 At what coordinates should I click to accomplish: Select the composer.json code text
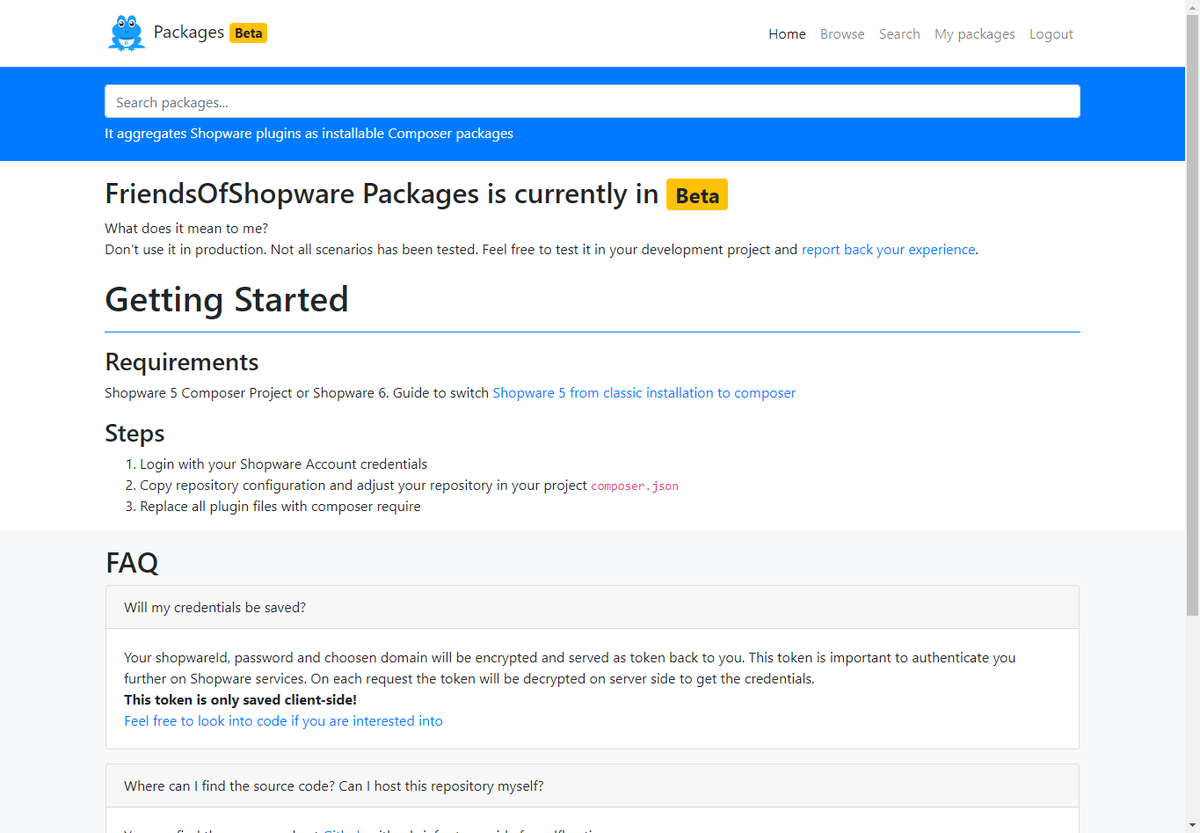pos(635,486)
